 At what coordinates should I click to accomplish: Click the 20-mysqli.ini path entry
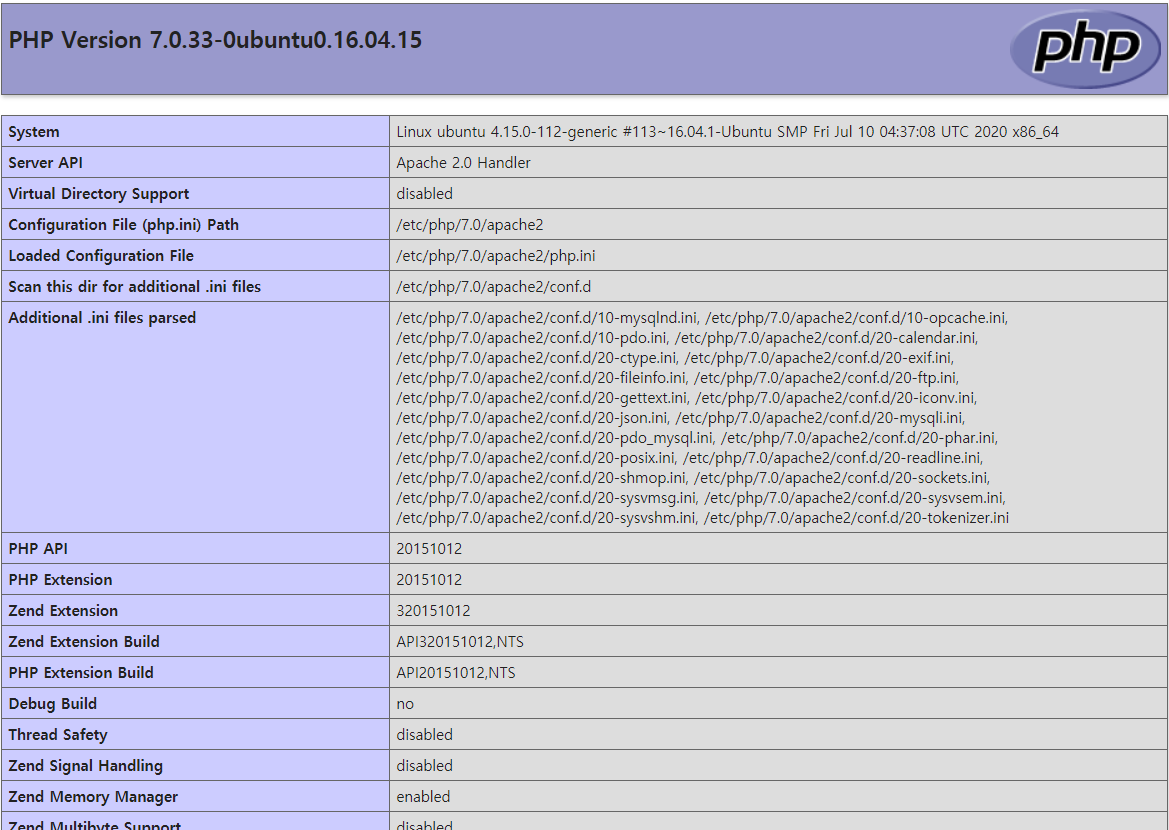(820, 418)
